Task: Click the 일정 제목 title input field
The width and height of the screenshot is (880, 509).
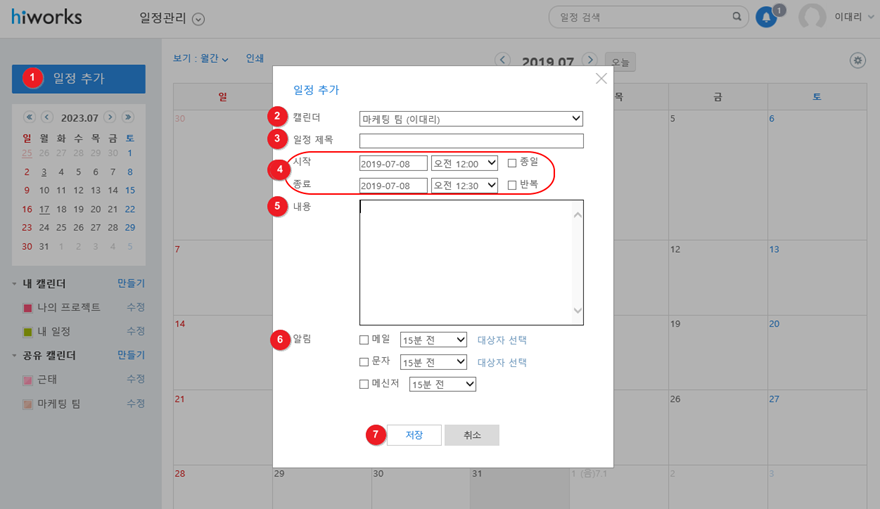Action: (x=471, y=141)
